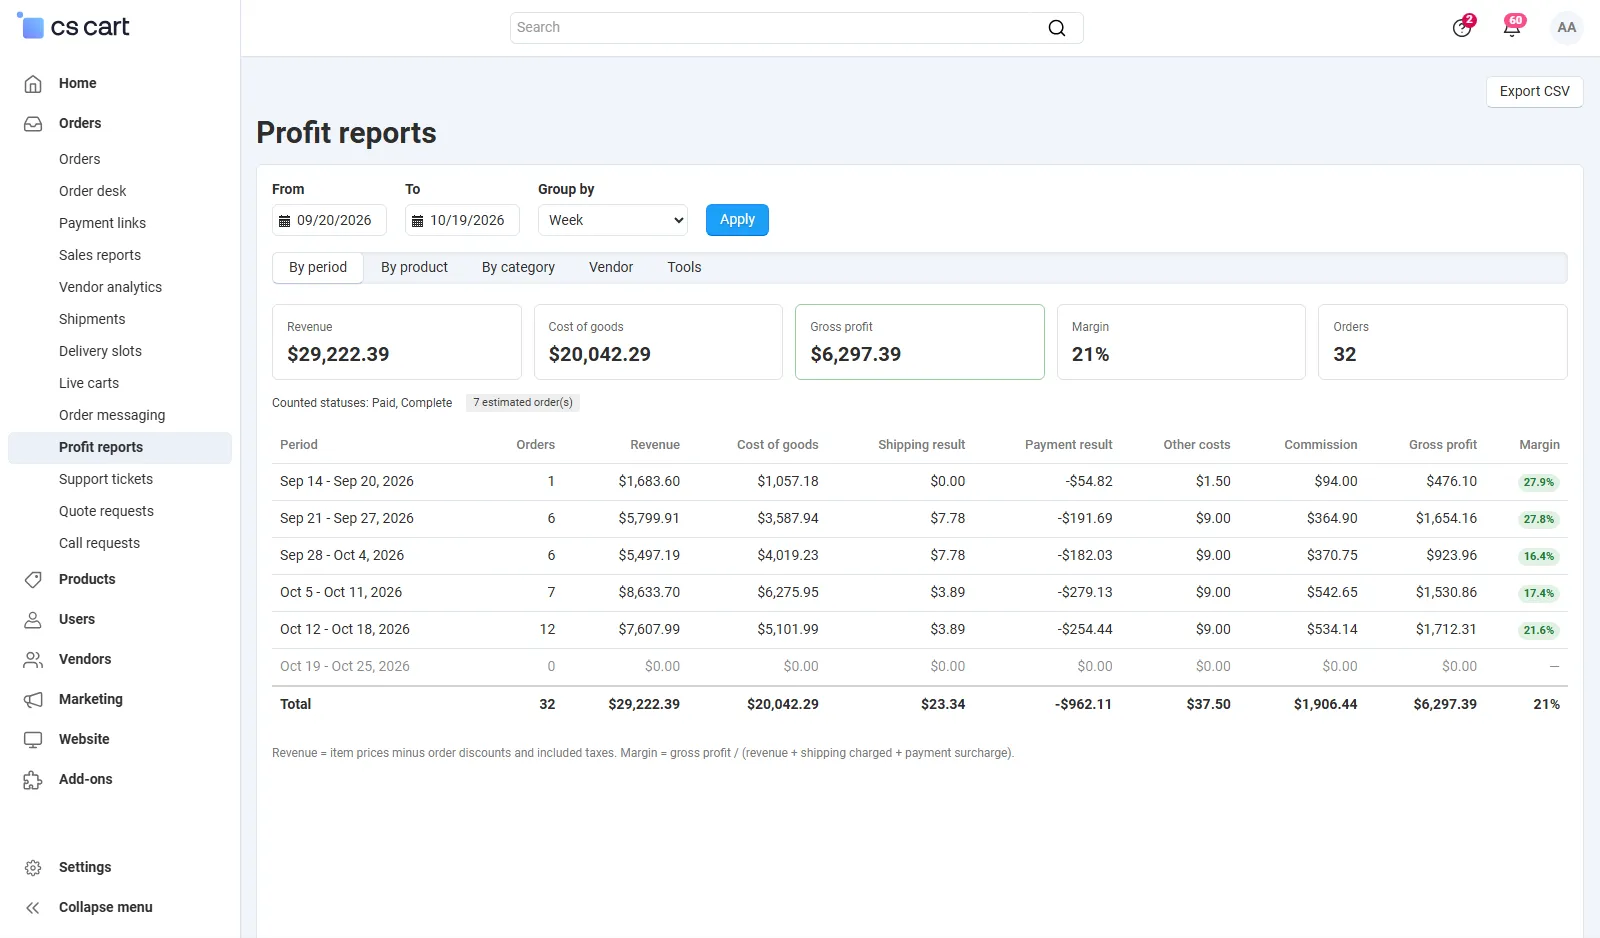Open Vendor analytics link
Screen dimensions: 1600x938
(x=110, y=287)
